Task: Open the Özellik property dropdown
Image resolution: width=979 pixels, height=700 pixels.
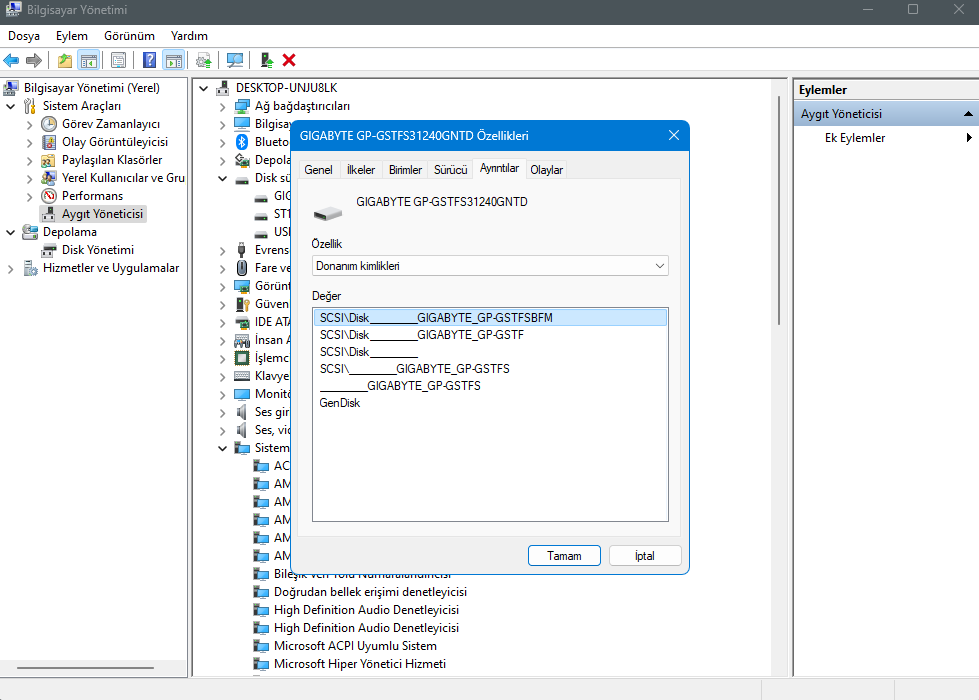Action: (x=490, y=266)
